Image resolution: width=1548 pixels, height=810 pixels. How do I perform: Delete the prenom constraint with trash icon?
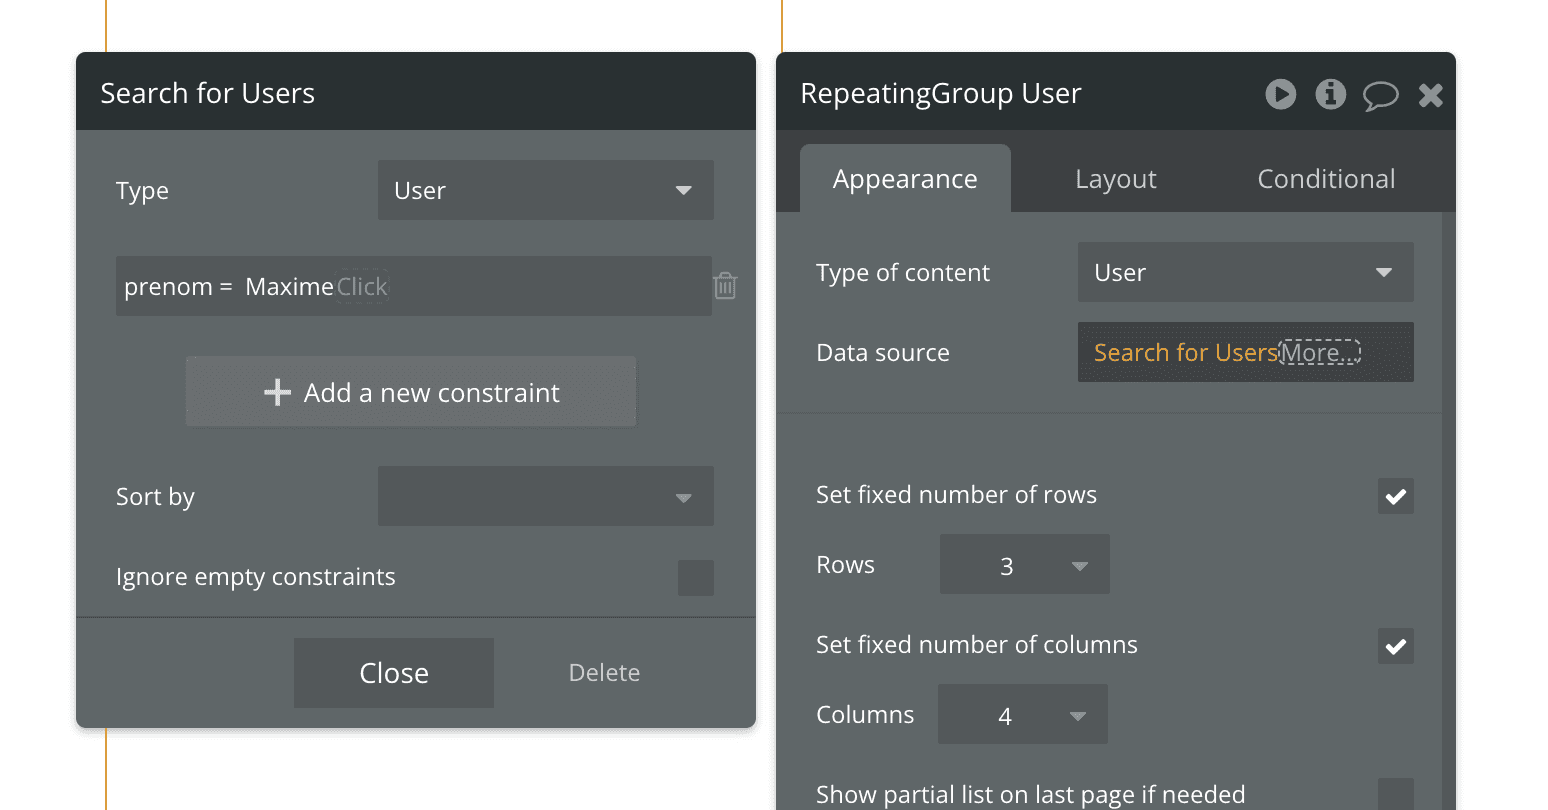click(726, 286)
